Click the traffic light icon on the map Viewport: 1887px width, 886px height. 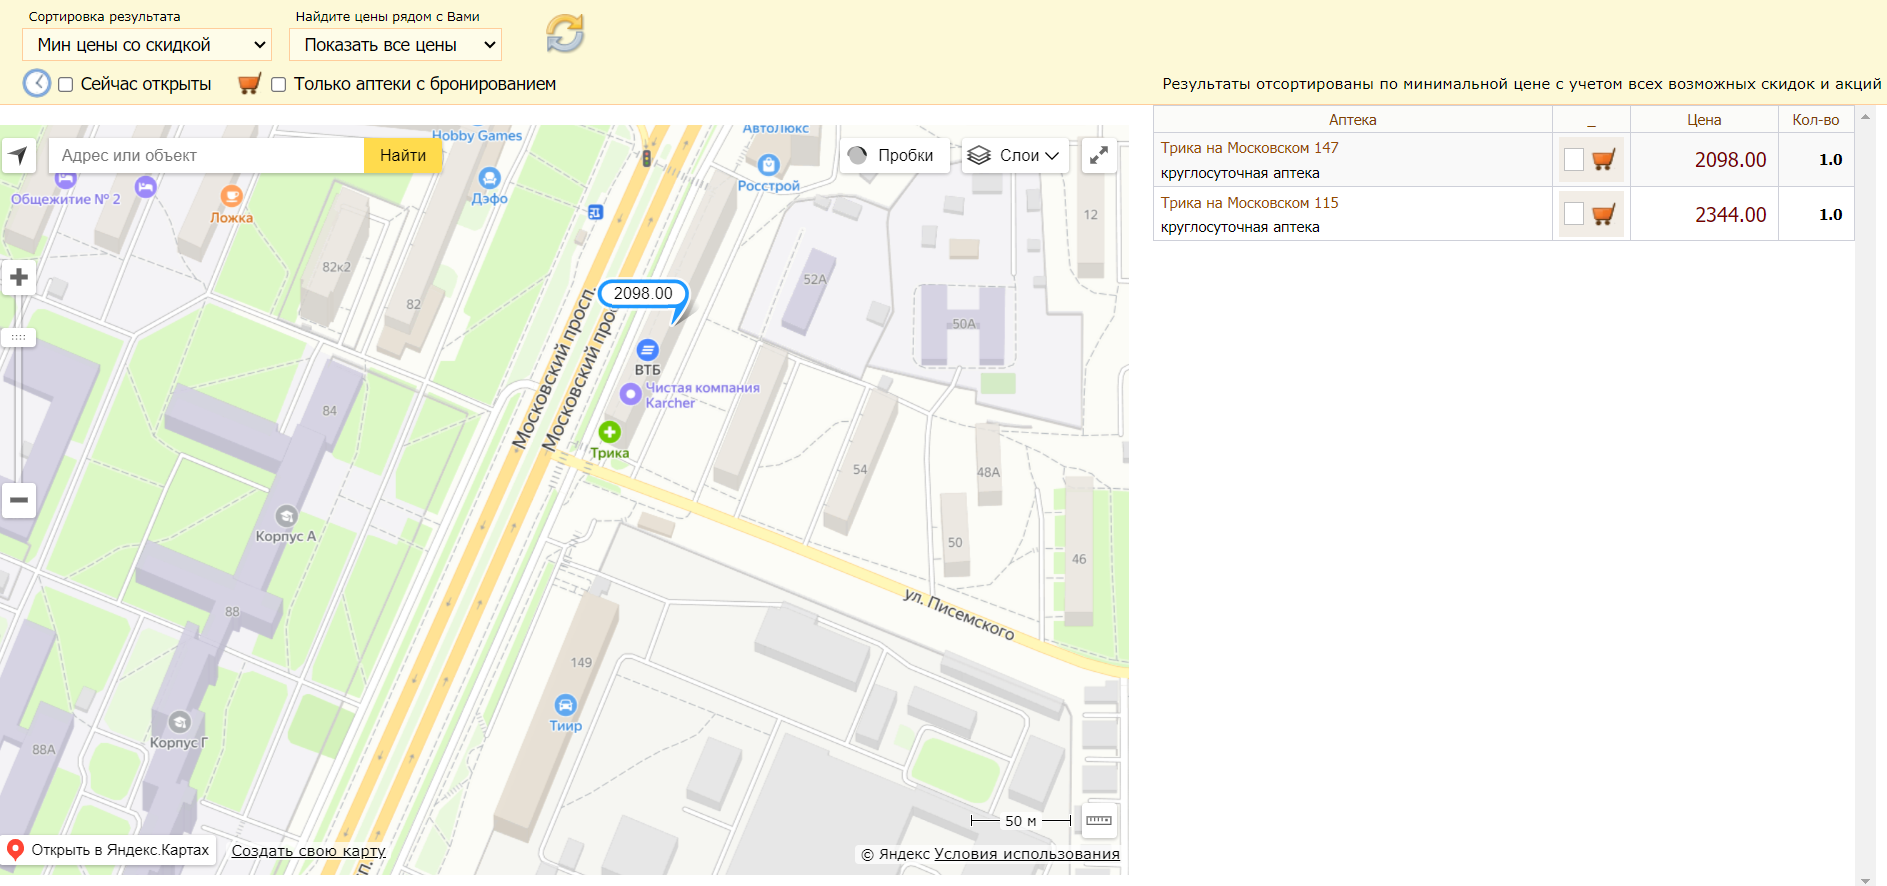[x=647, y=158]
